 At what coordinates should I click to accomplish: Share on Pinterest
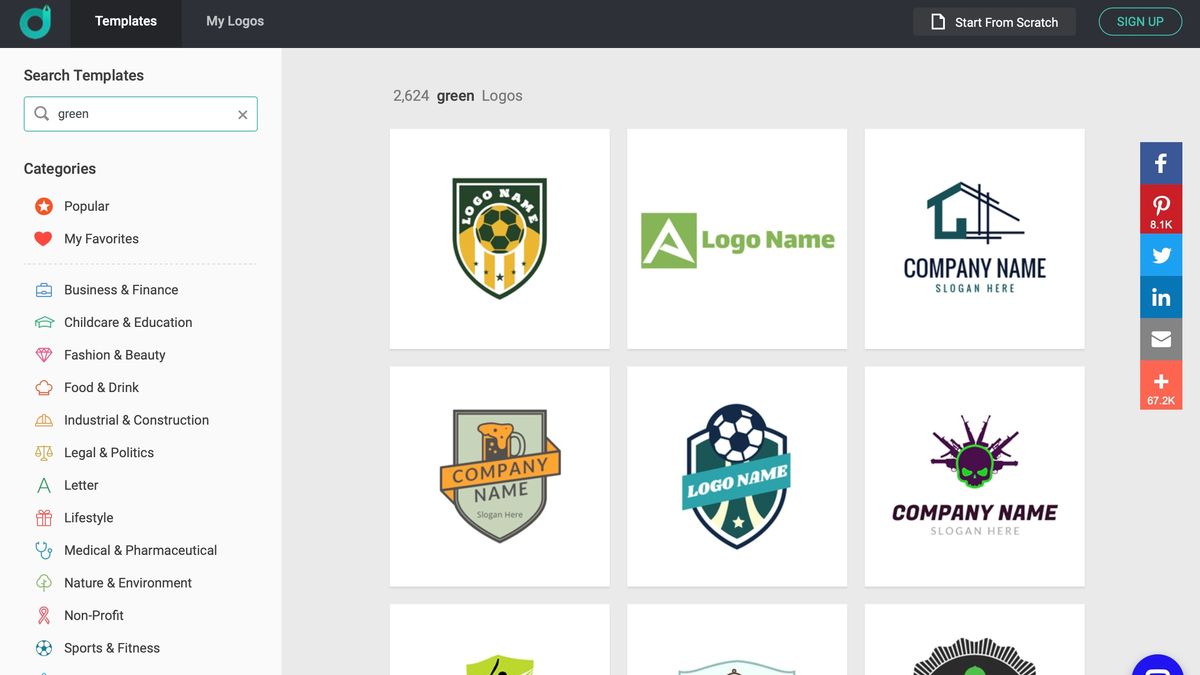click(1161, 210)
